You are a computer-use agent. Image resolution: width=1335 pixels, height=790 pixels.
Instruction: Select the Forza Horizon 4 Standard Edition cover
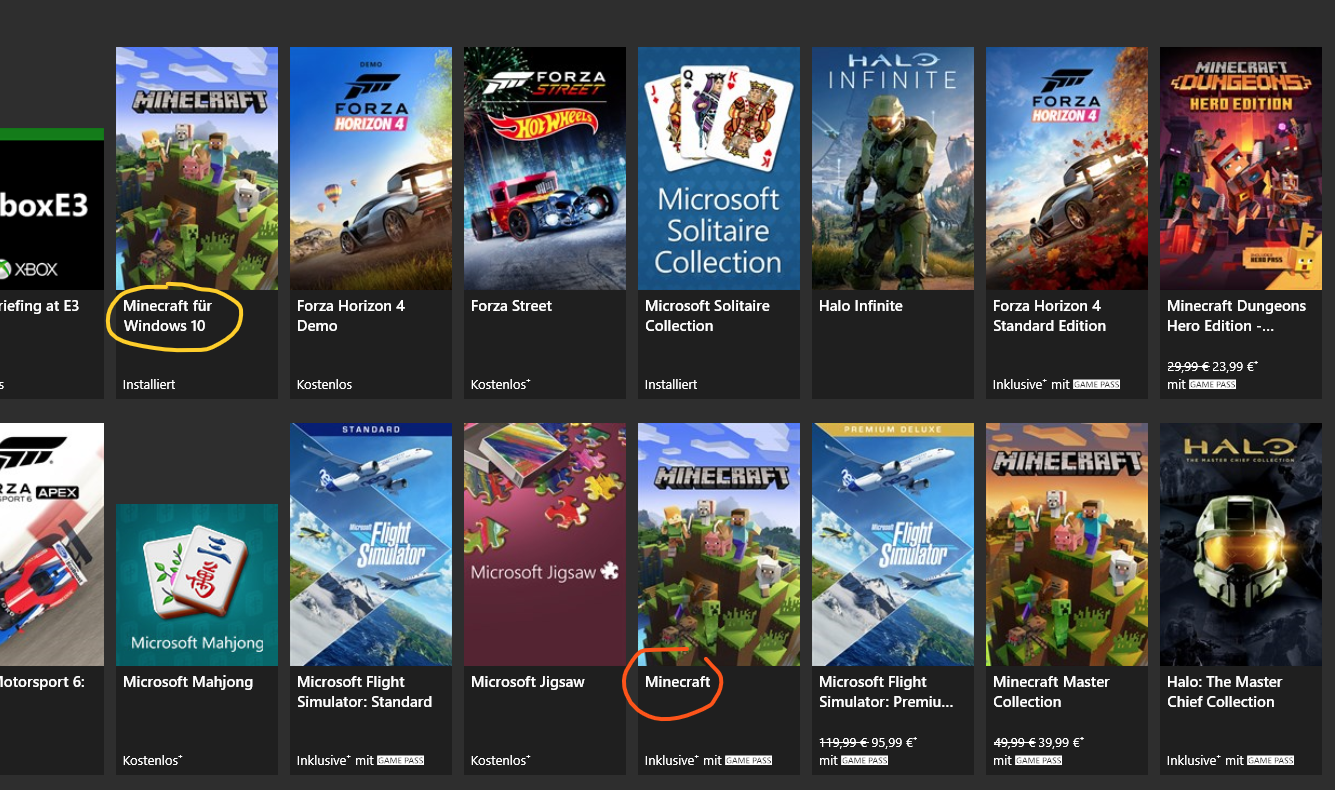tap(1067, 168)
